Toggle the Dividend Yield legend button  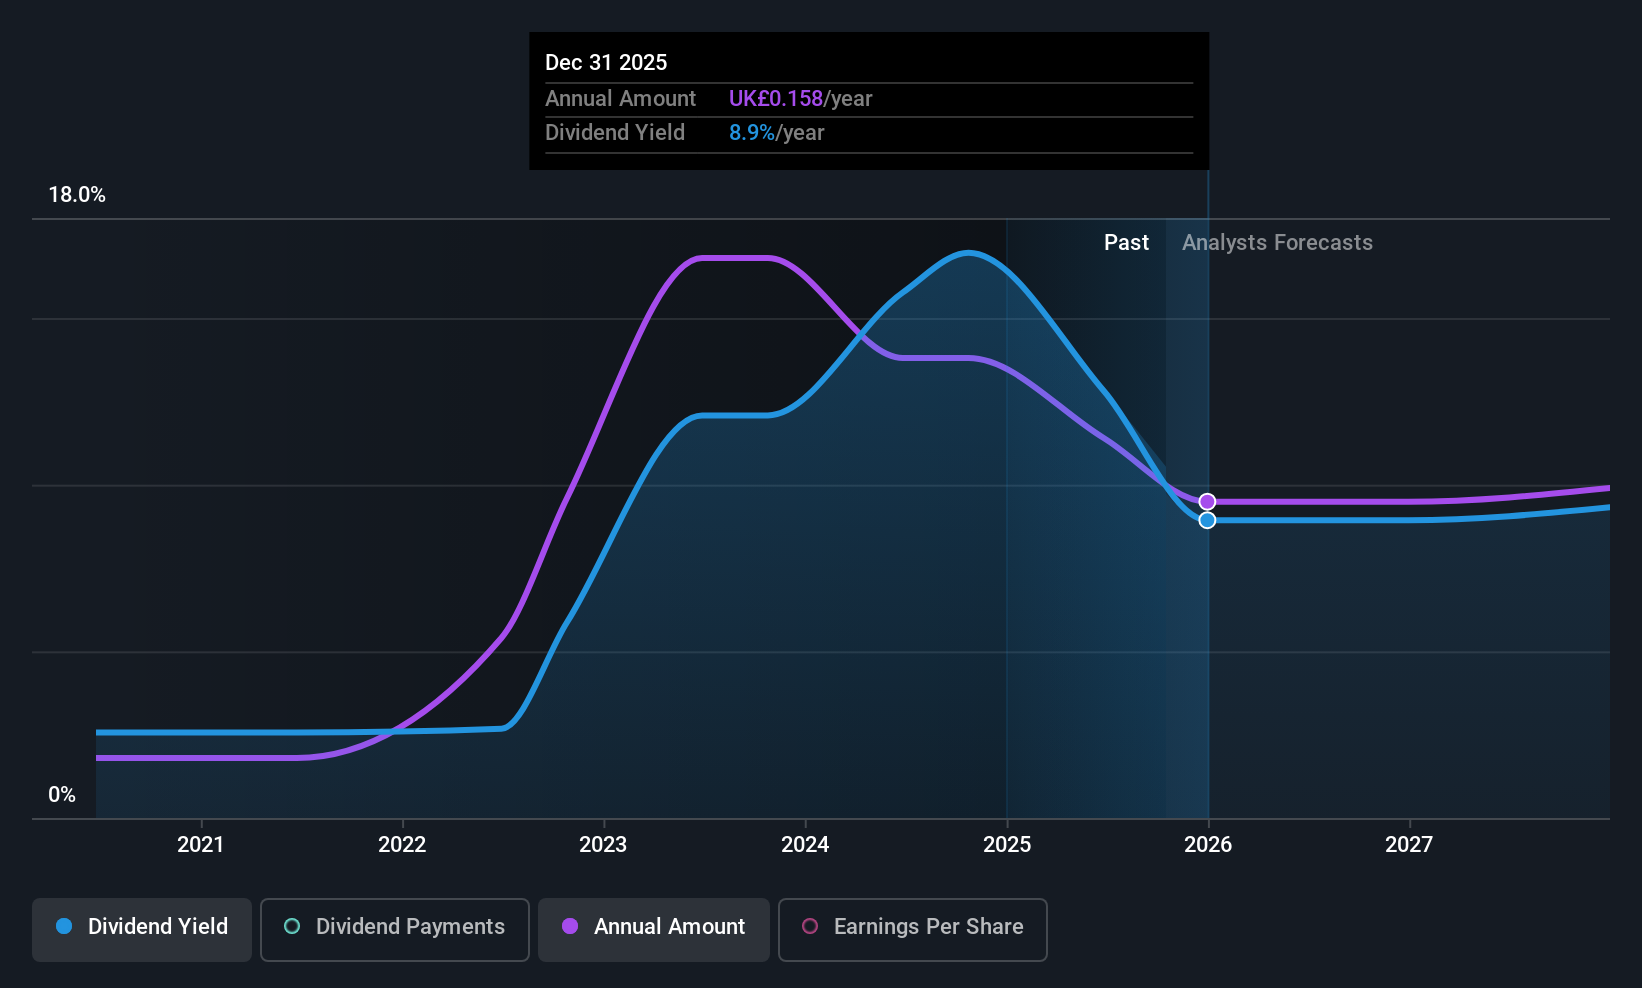[x=142, y=929]
